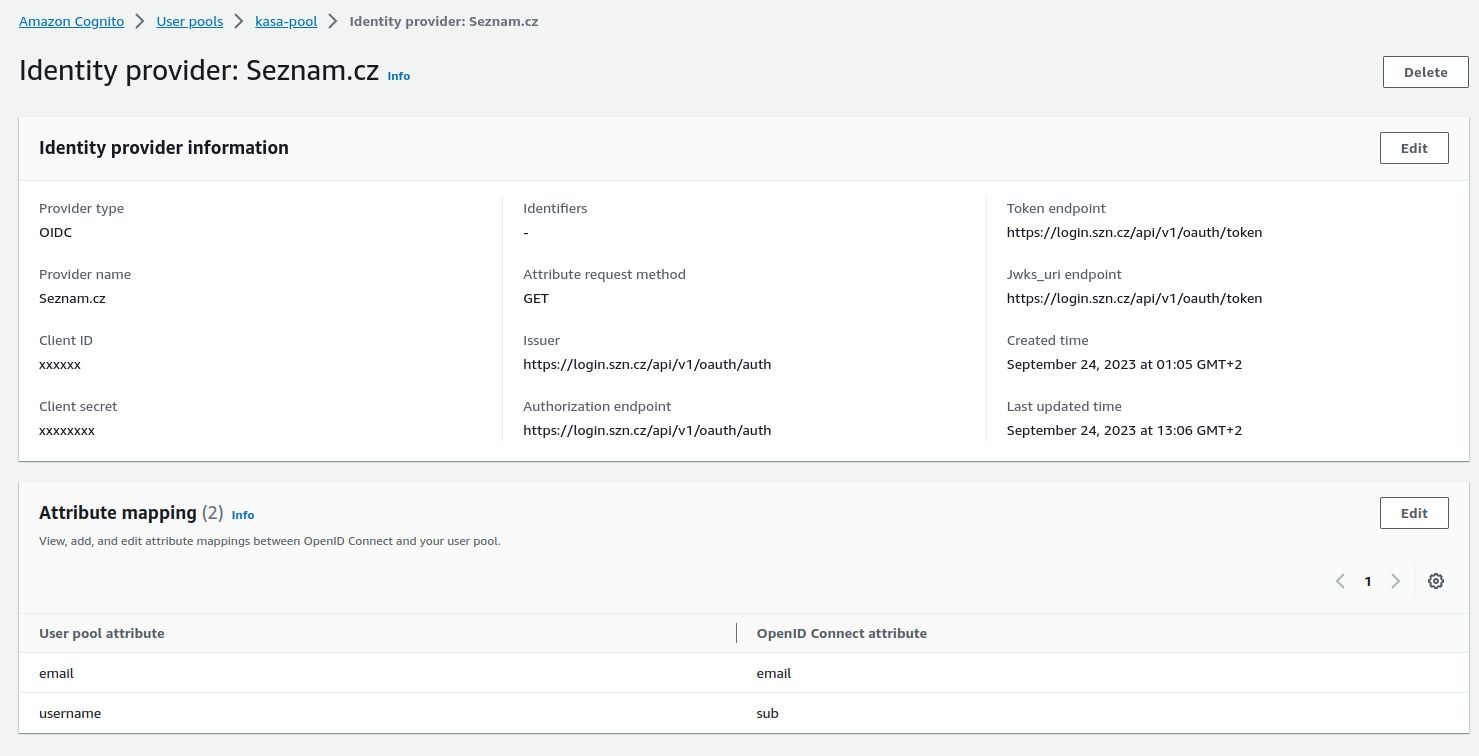Select the Last updated time value 13:06
This screenshot has width=1479, height=756.
coord(1125,430)
